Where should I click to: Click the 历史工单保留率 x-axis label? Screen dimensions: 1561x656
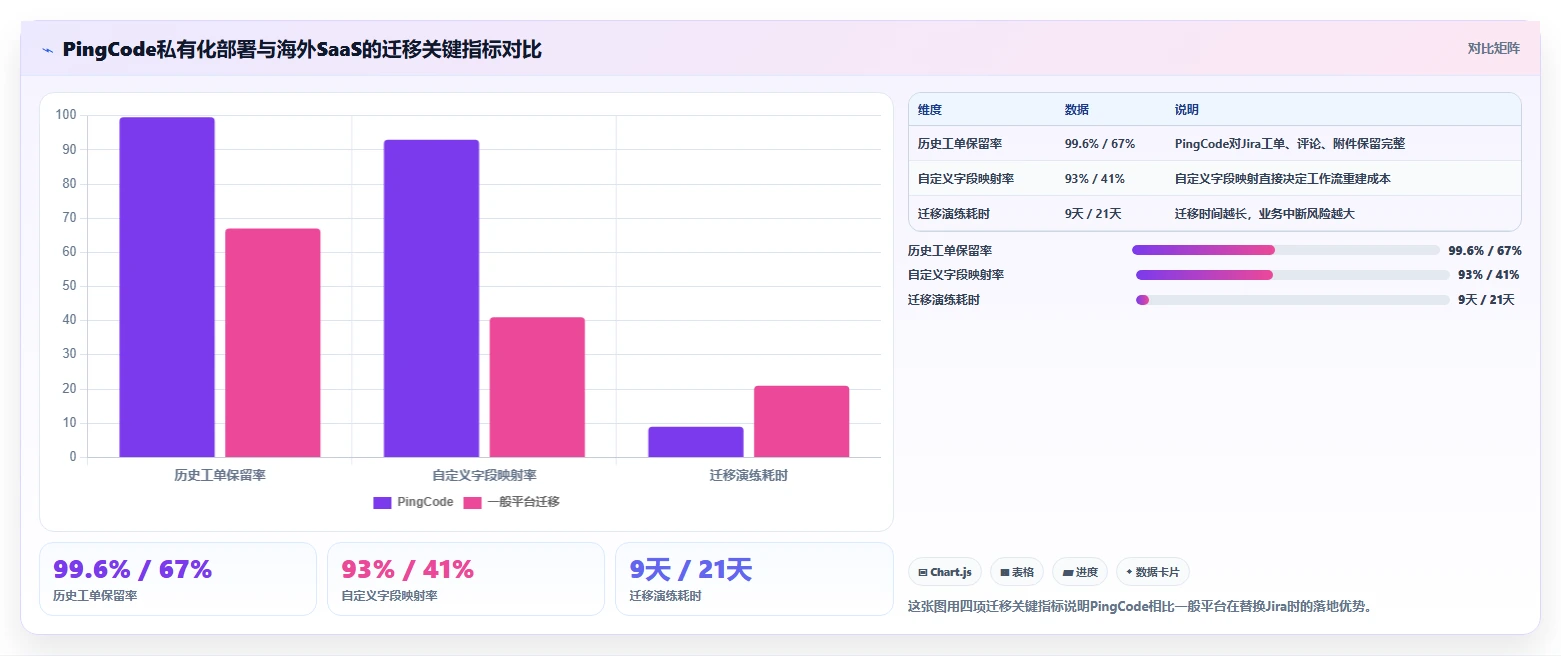(220, 476)
